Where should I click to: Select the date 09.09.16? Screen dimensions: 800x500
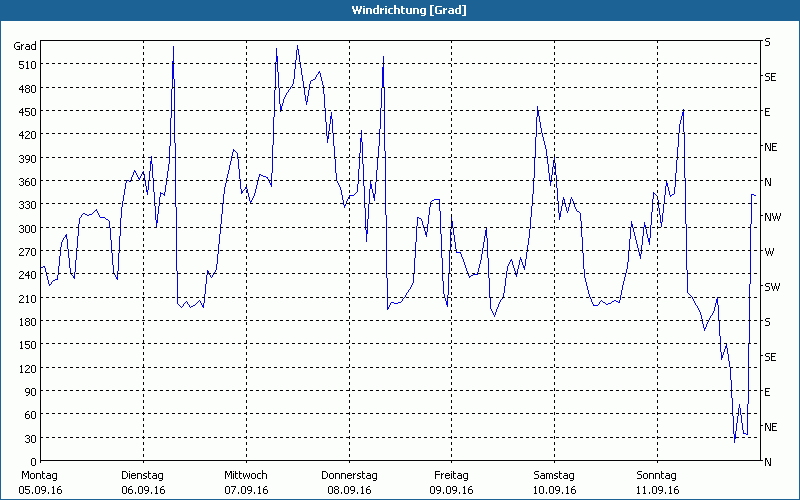pyautogui.click(x=452, y=490)
